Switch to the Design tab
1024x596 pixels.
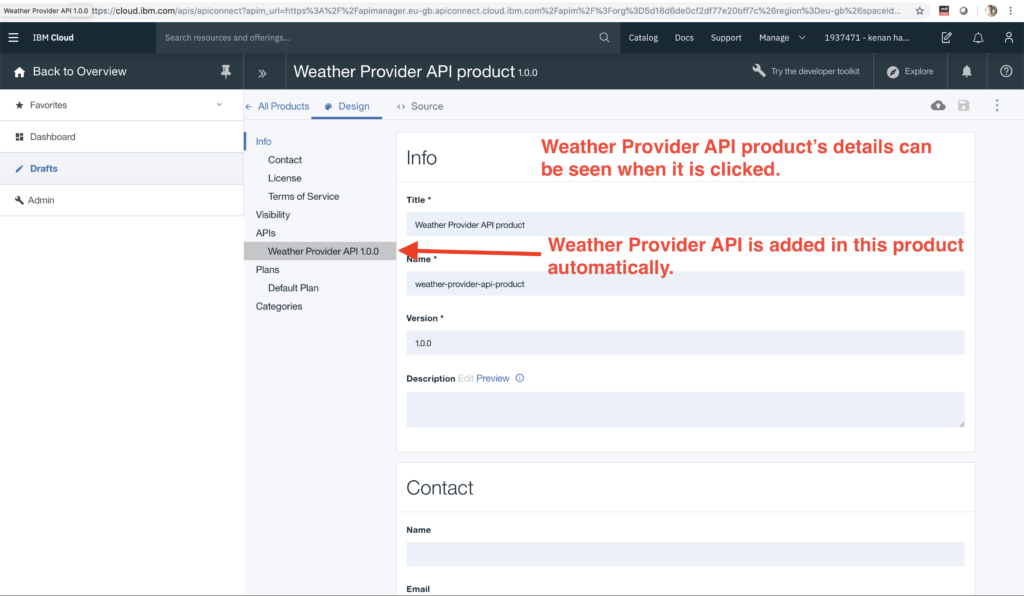coord(347,106)
